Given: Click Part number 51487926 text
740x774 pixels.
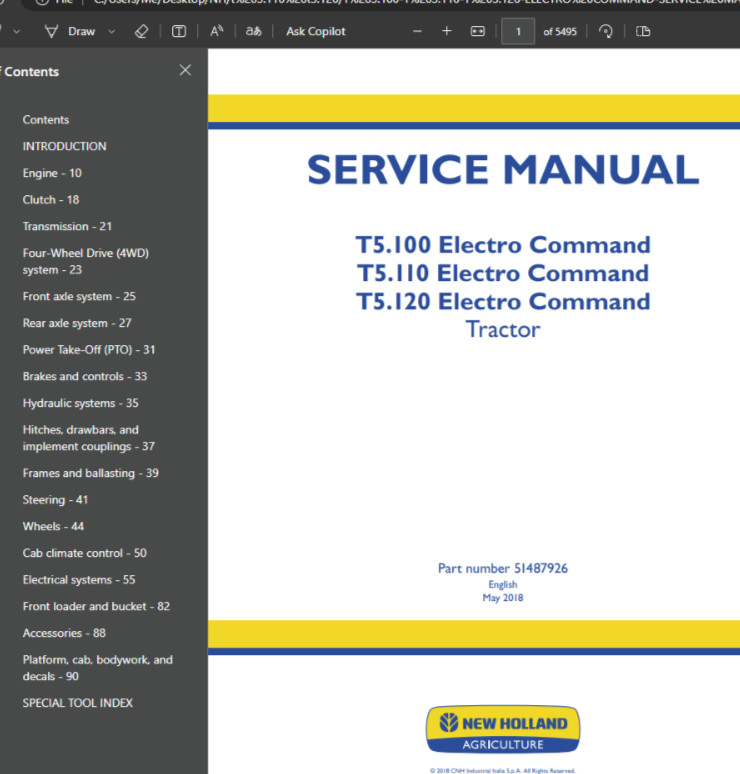Looking at the screenshot, I should (x=503, y=569).
